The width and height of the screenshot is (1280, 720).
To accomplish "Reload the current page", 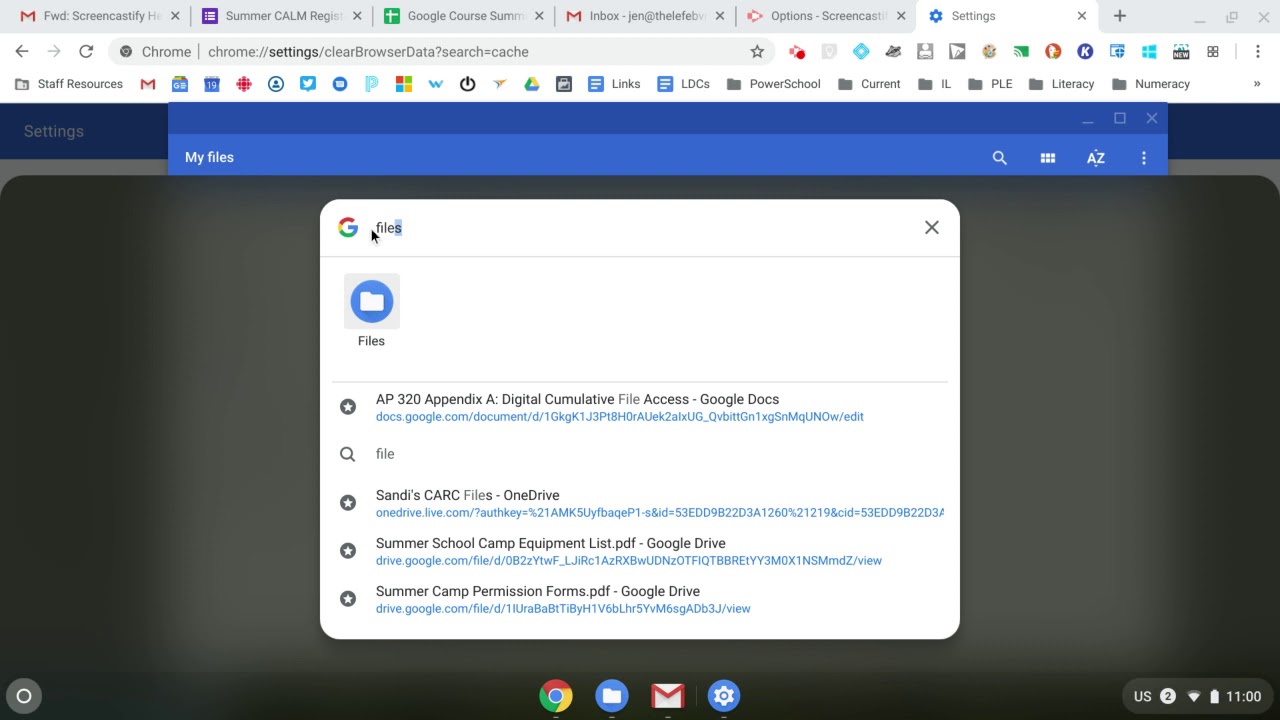I will point(86,52).
